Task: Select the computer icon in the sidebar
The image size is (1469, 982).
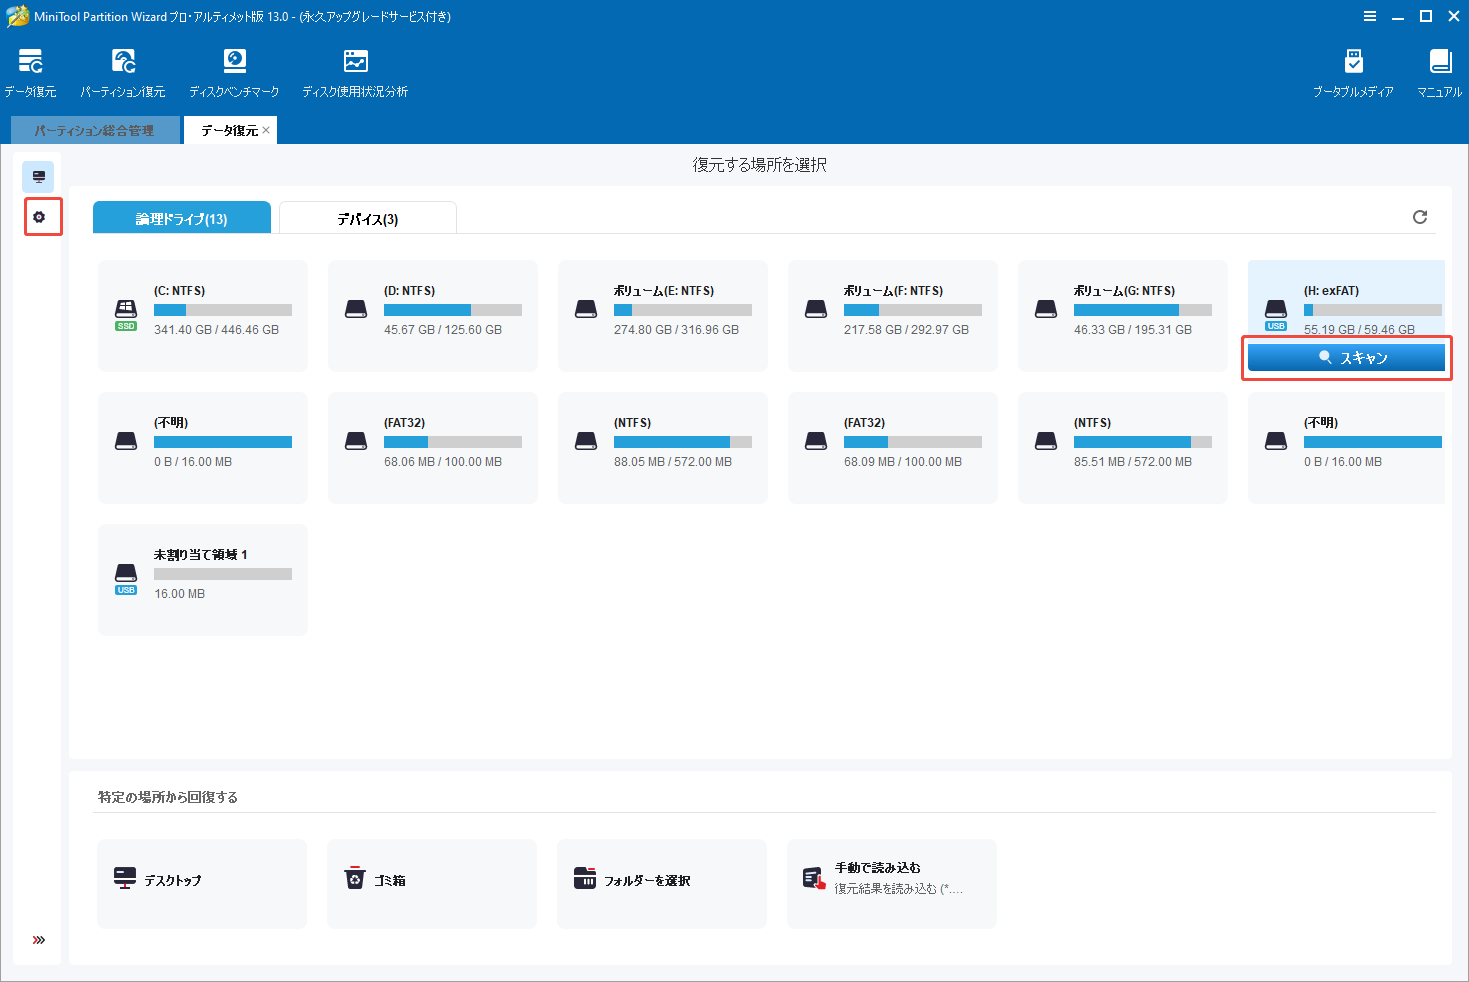Action: tap(39, 177)
